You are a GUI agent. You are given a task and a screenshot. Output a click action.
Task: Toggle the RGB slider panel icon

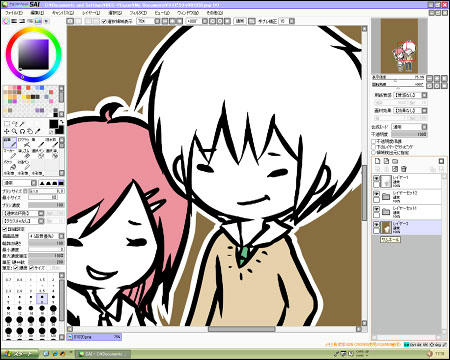(14, 21)
